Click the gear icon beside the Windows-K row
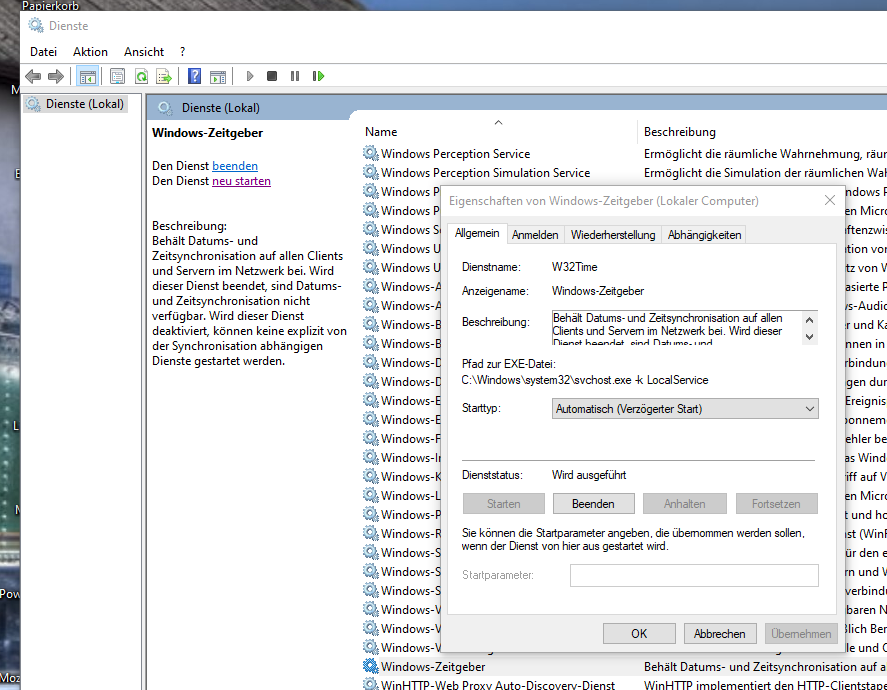 pos(371,476)
